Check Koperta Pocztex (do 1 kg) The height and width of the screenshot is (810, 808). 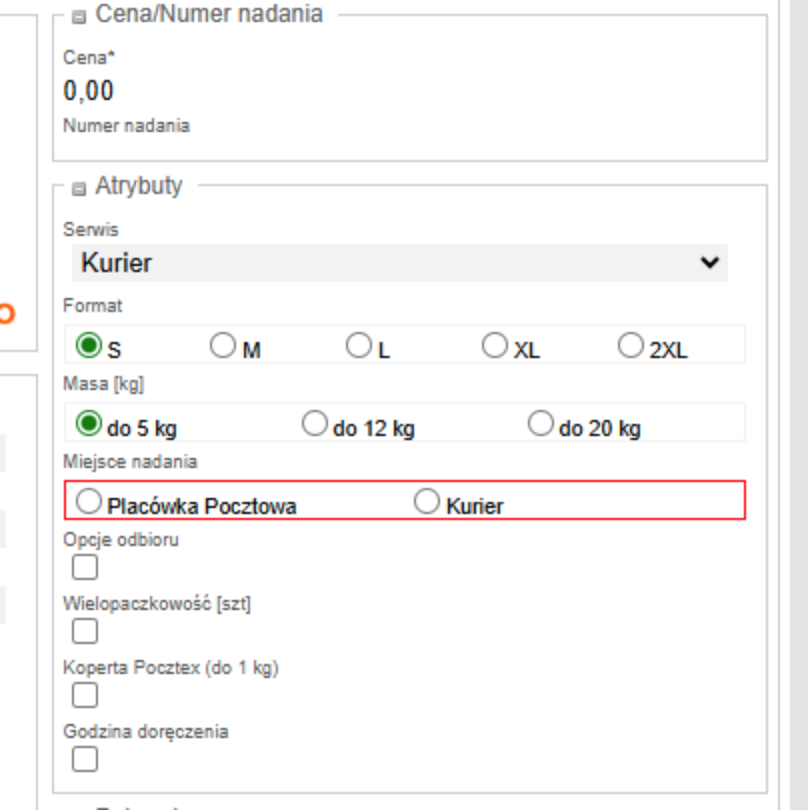[x=85, y=695]
